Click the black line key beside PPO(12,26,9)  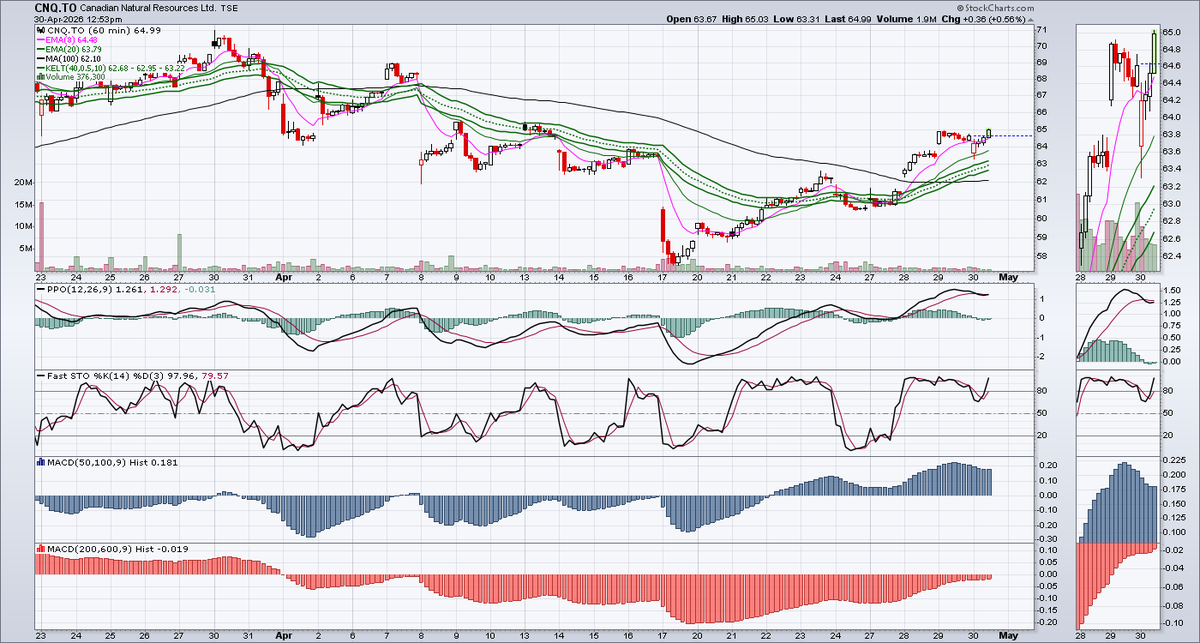[x=40, y=291]
